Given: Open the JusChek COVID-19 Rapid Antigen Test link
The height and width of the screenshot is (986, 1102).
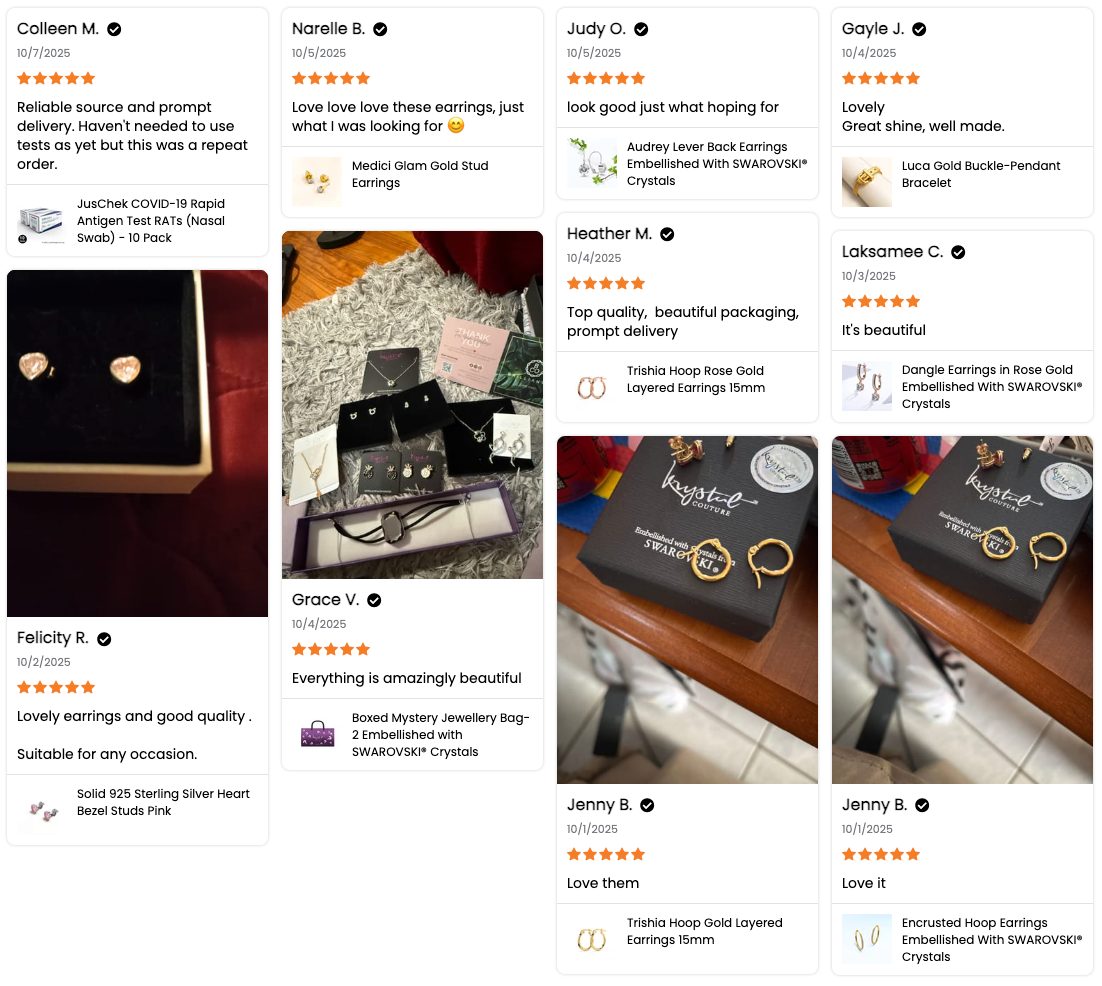Looking at the screenshot, I should (x=151, y=221).
